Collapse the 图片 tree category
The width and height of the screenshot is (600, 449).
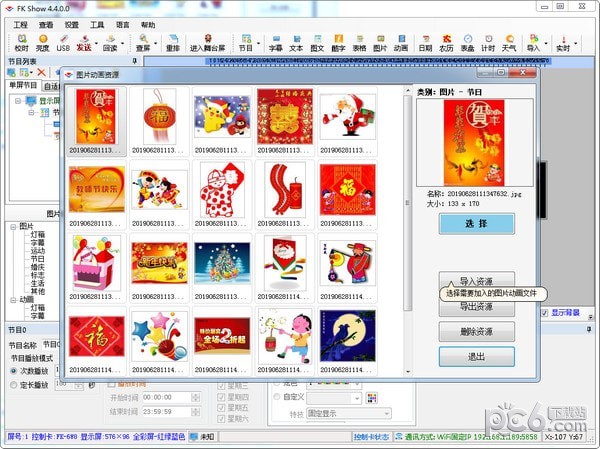click(13, 227)
